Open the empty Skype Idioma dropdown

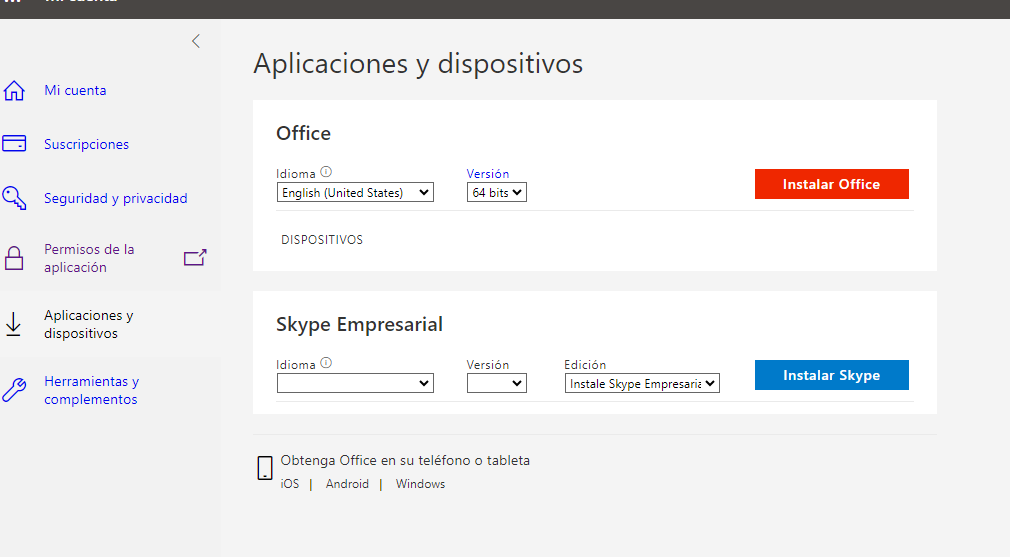pos(355,383)
